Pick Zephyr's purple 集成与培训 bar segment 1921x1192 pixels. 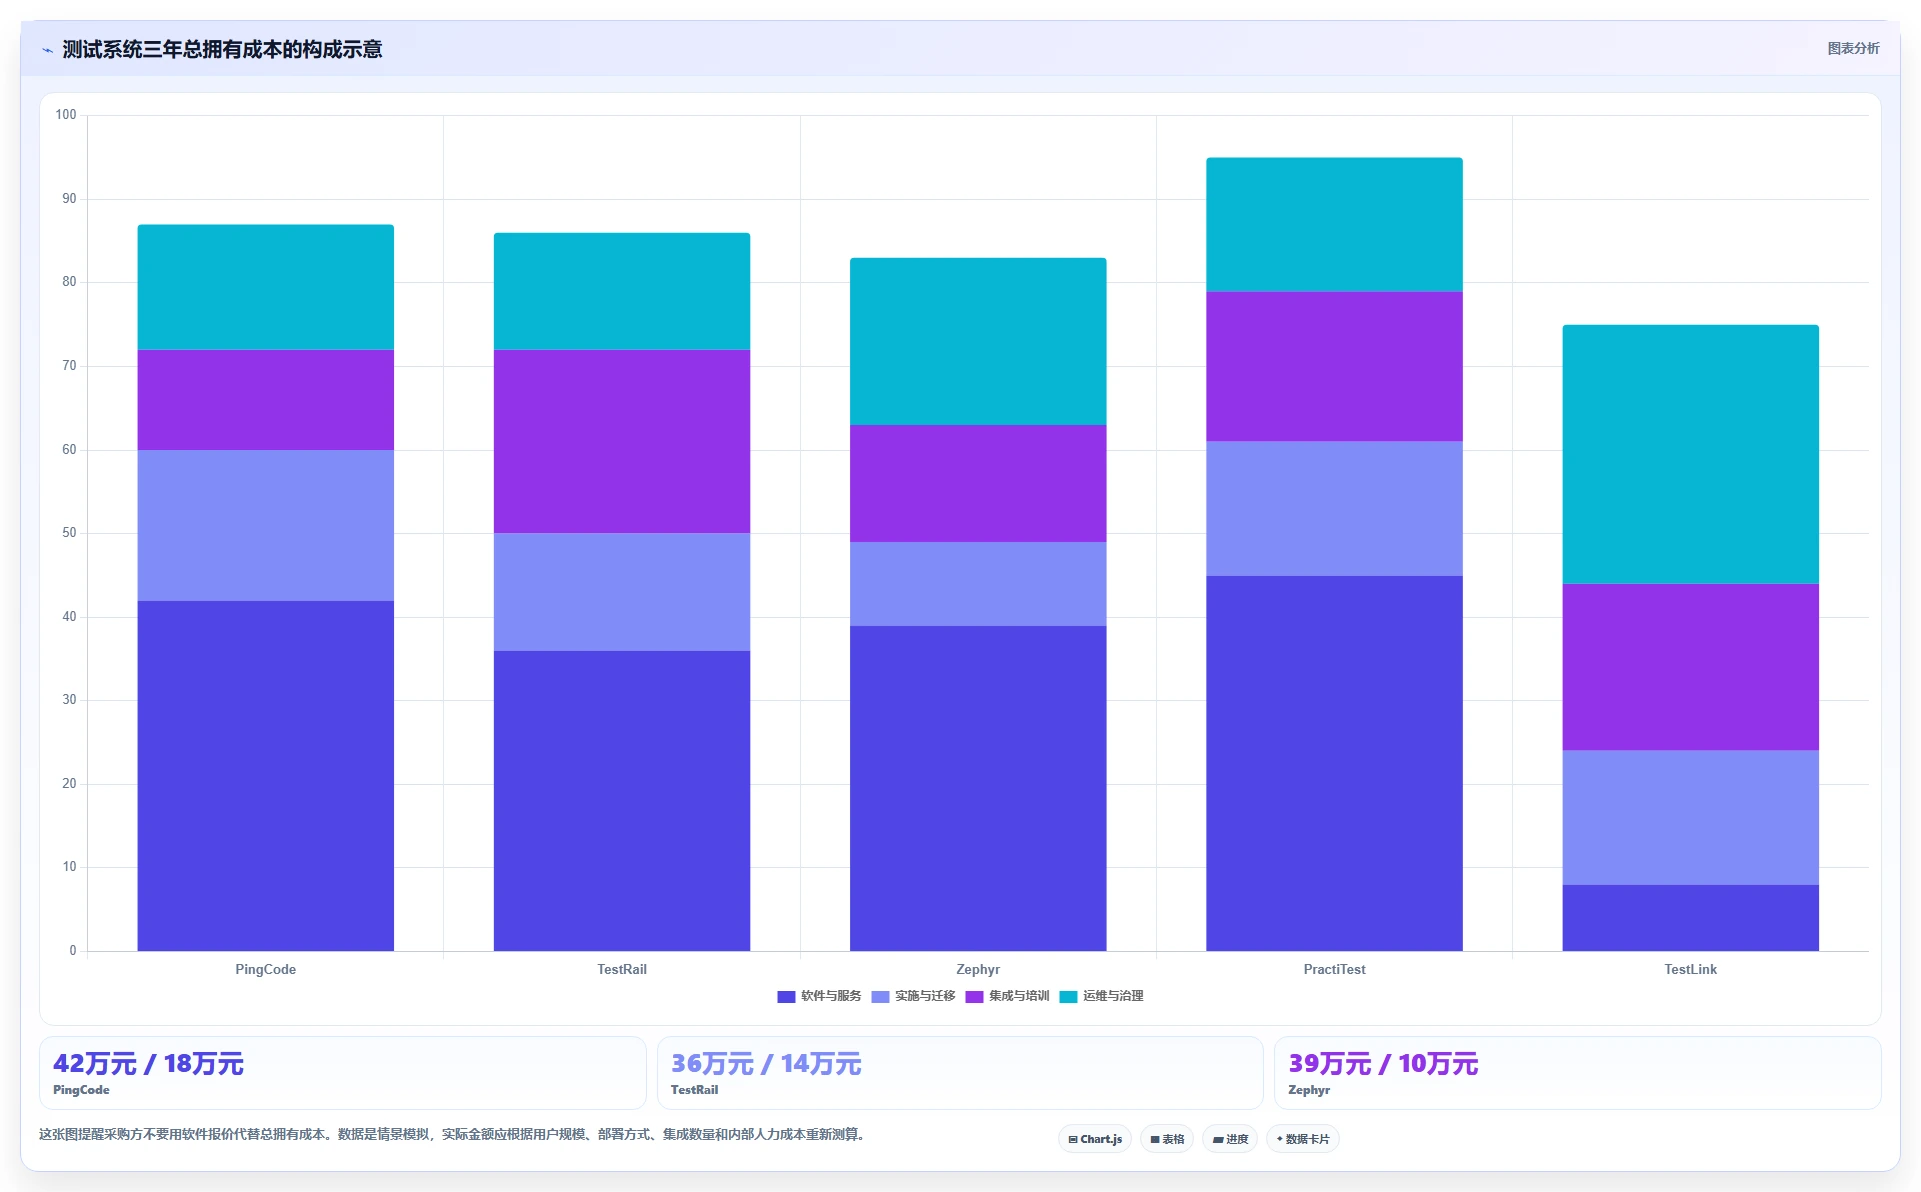click(x=978, y=484)
